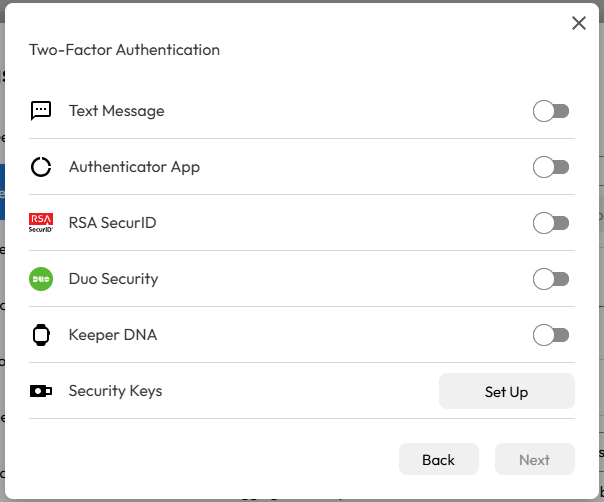Select the Text Message label
604x502 pixels.
pos(116,111)
